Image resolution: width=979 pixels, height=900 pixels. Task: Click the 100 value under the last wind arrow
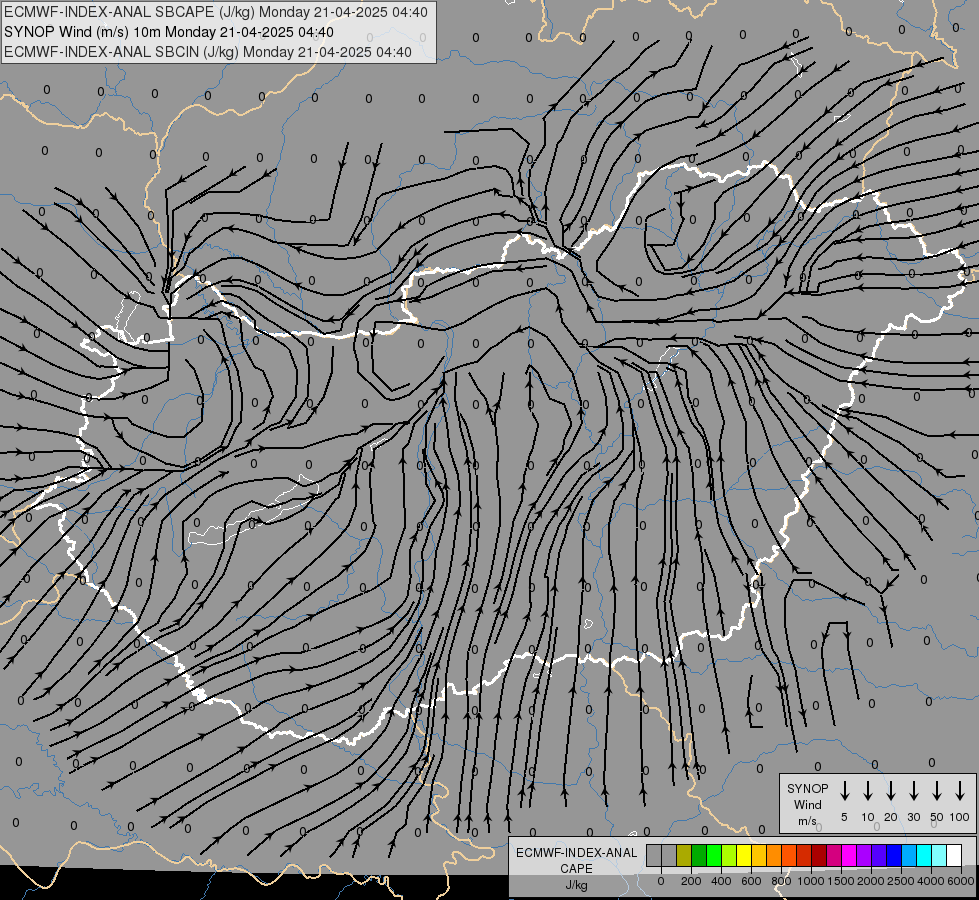click(x=960, y=817)
